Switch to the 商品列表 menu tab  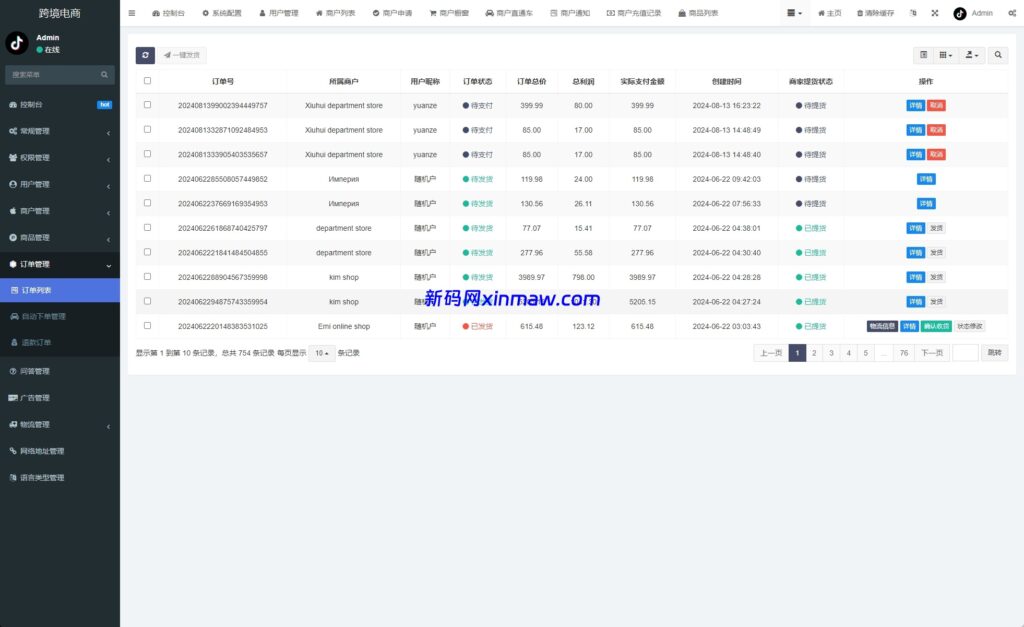(700, 13)
